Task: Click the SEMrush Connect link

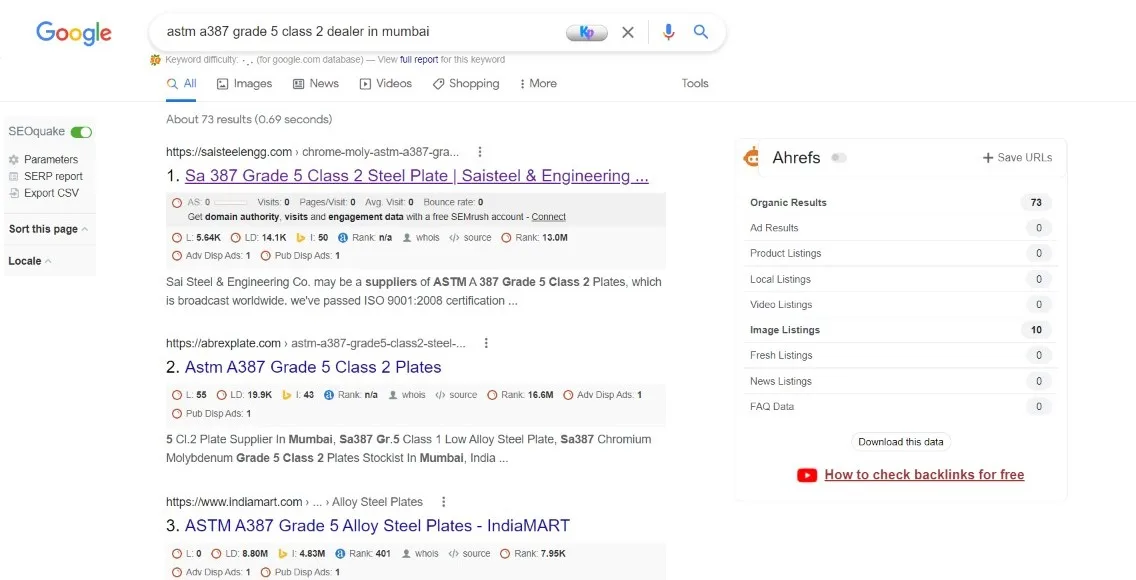Action: coord(548,217)
